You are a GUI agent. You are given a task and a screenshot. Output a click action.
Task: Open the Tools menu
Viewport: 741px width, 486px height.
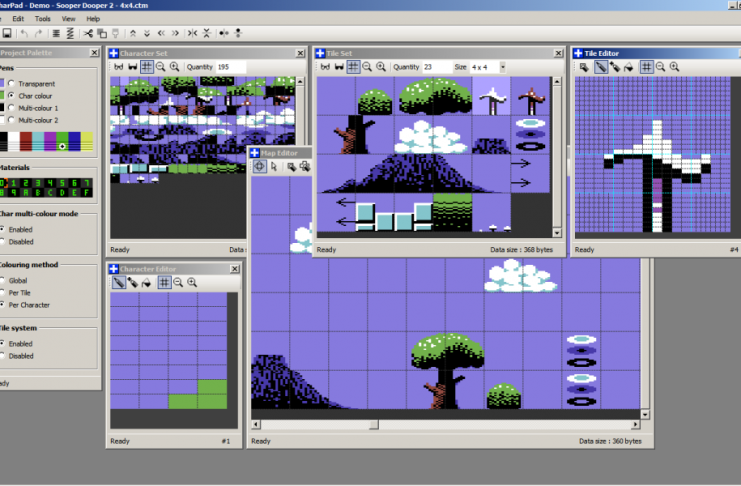point(43,19)
